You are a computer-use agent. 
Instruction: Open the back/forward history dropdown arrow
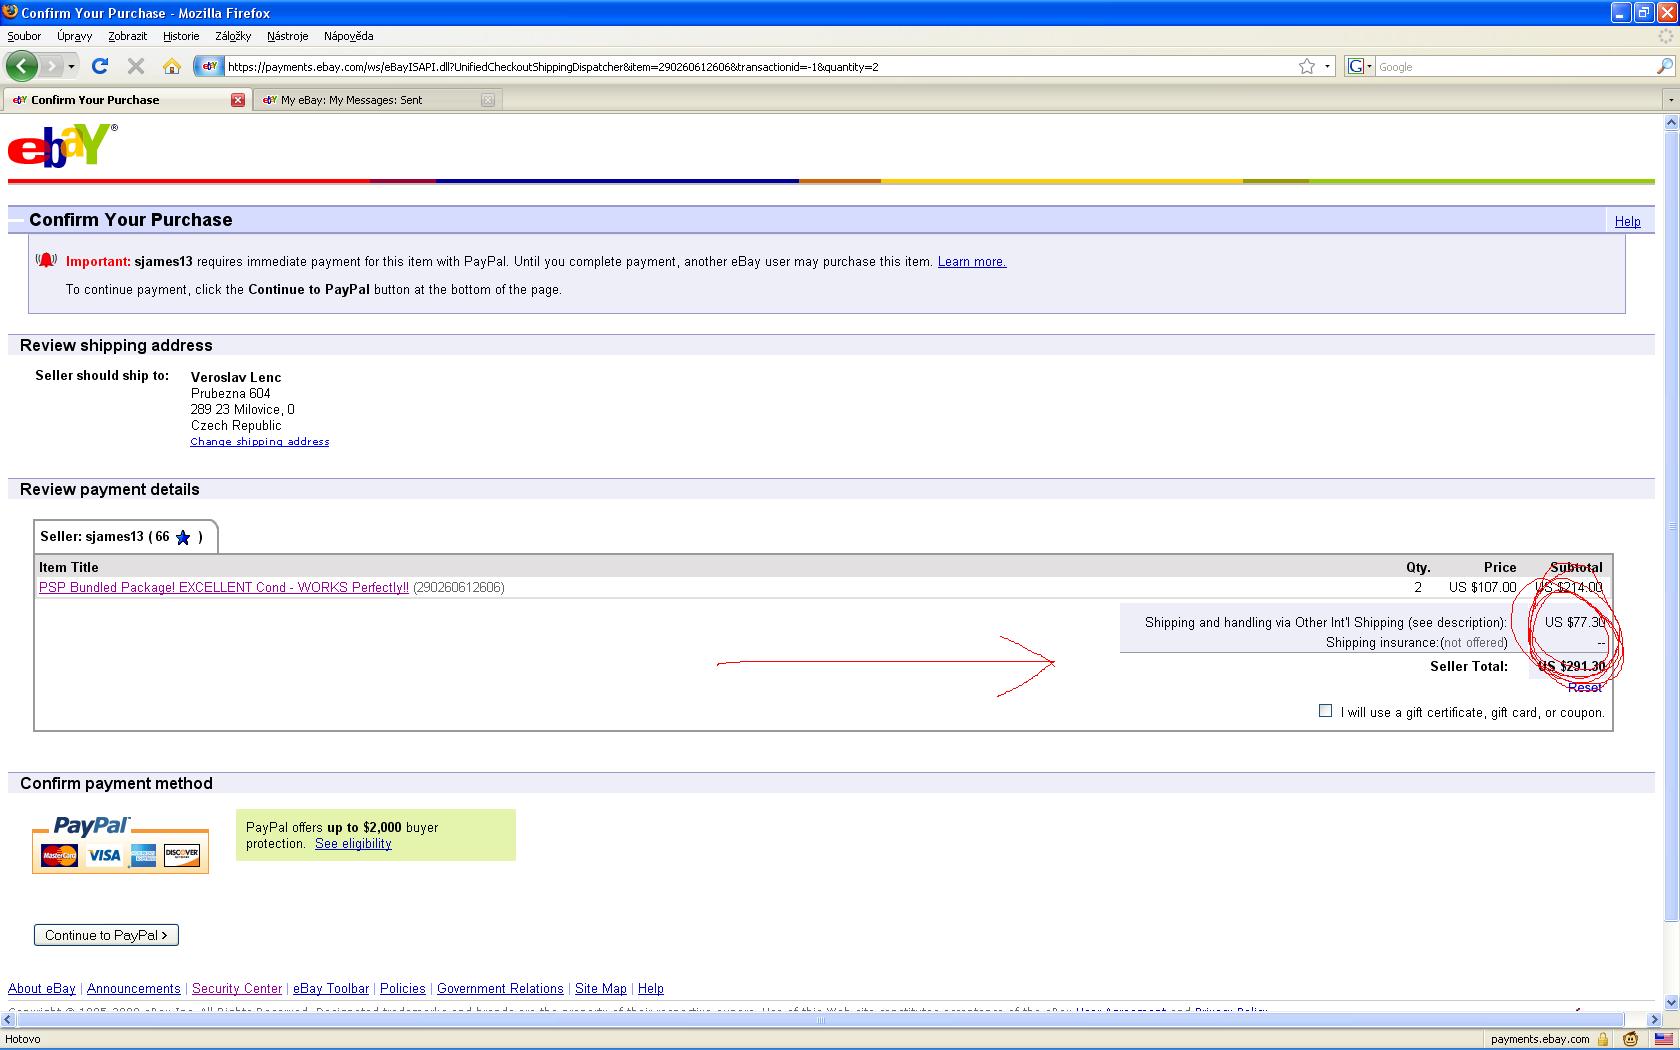click(71, 66)
